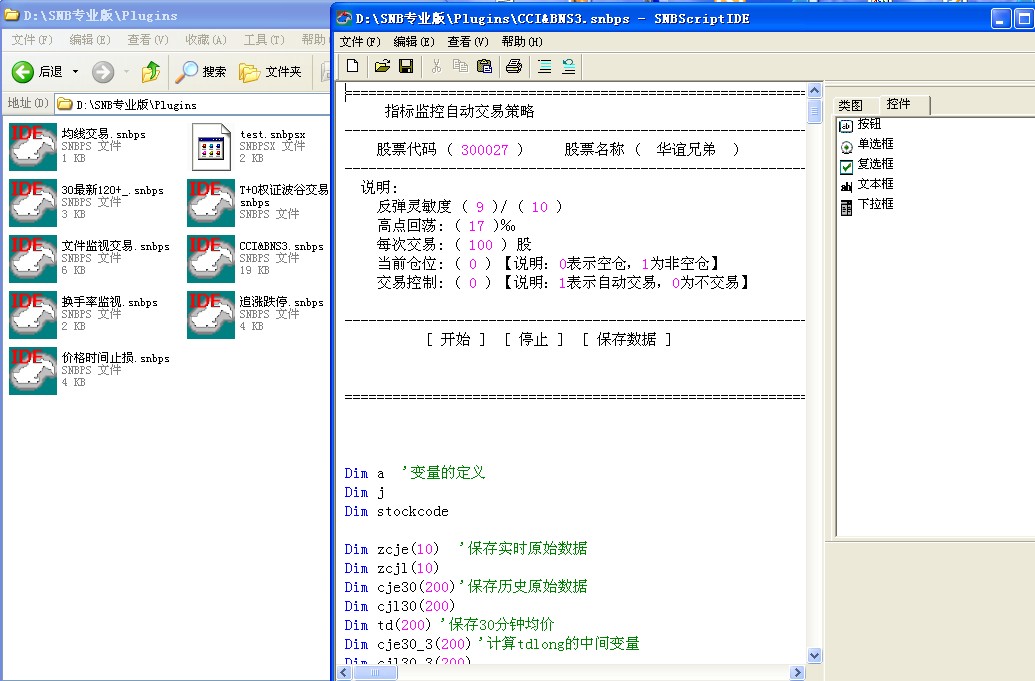The width and height of the screenshot is (1035, 681).
Task: Click the New file icon in SNBScriptIDE toolbar
Action: (x=352, y=66)
